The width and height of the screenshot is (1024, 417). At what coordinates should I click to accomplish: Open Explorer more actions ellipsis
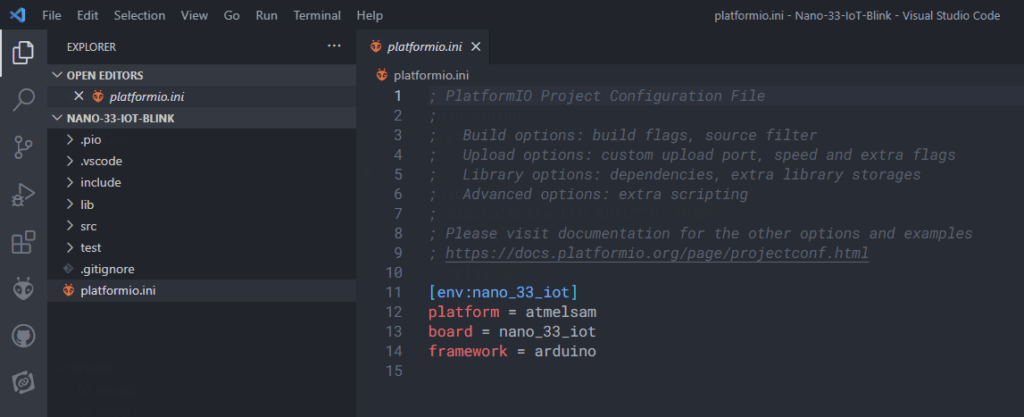(x=334, y=46)
